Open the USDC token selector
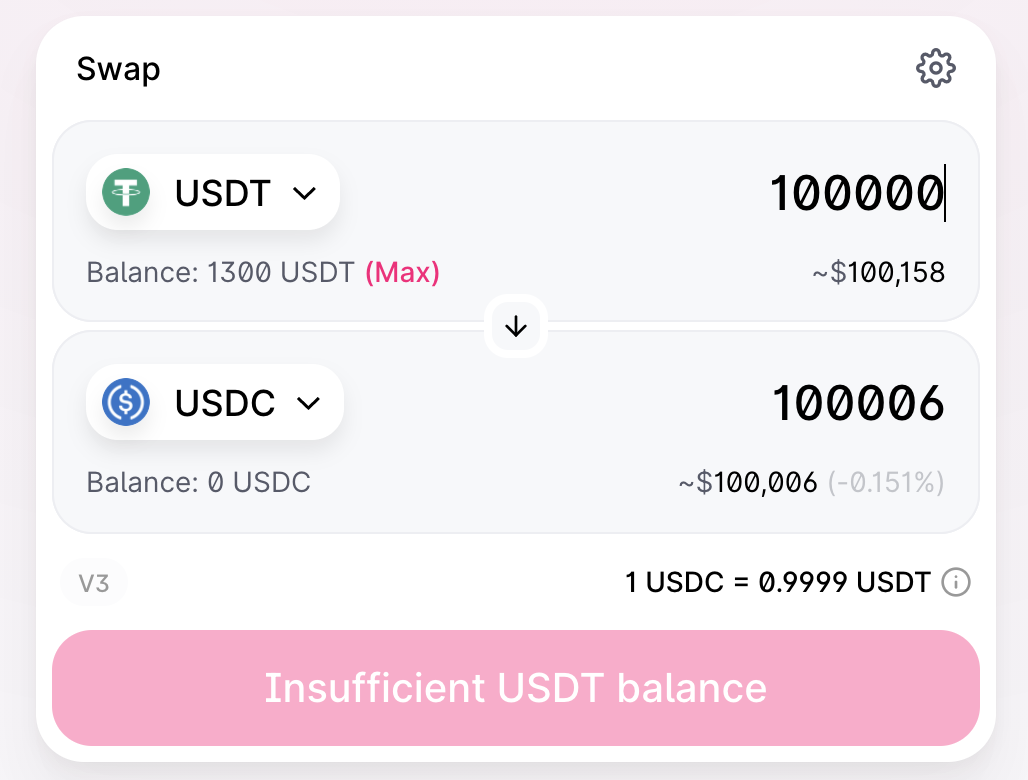The image size is (1028, 780). [x=214, y=402]
